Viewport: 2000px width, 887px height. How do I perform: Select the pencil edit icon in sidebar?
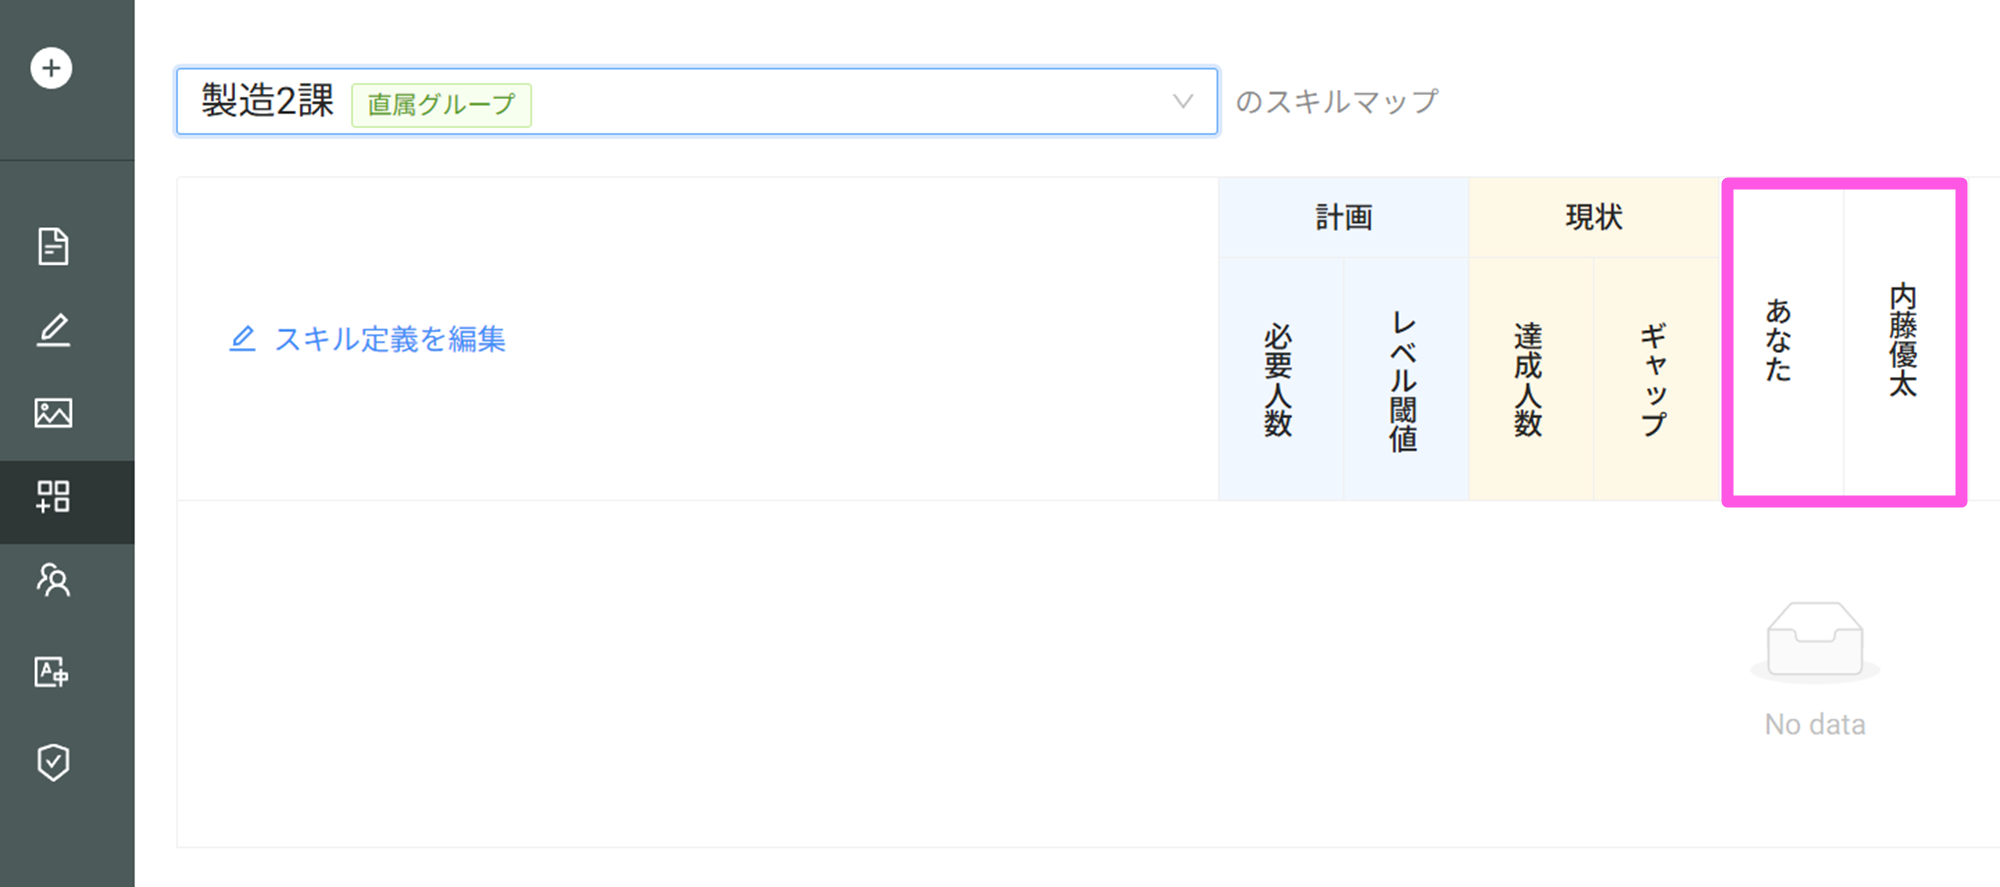[53, 330]
